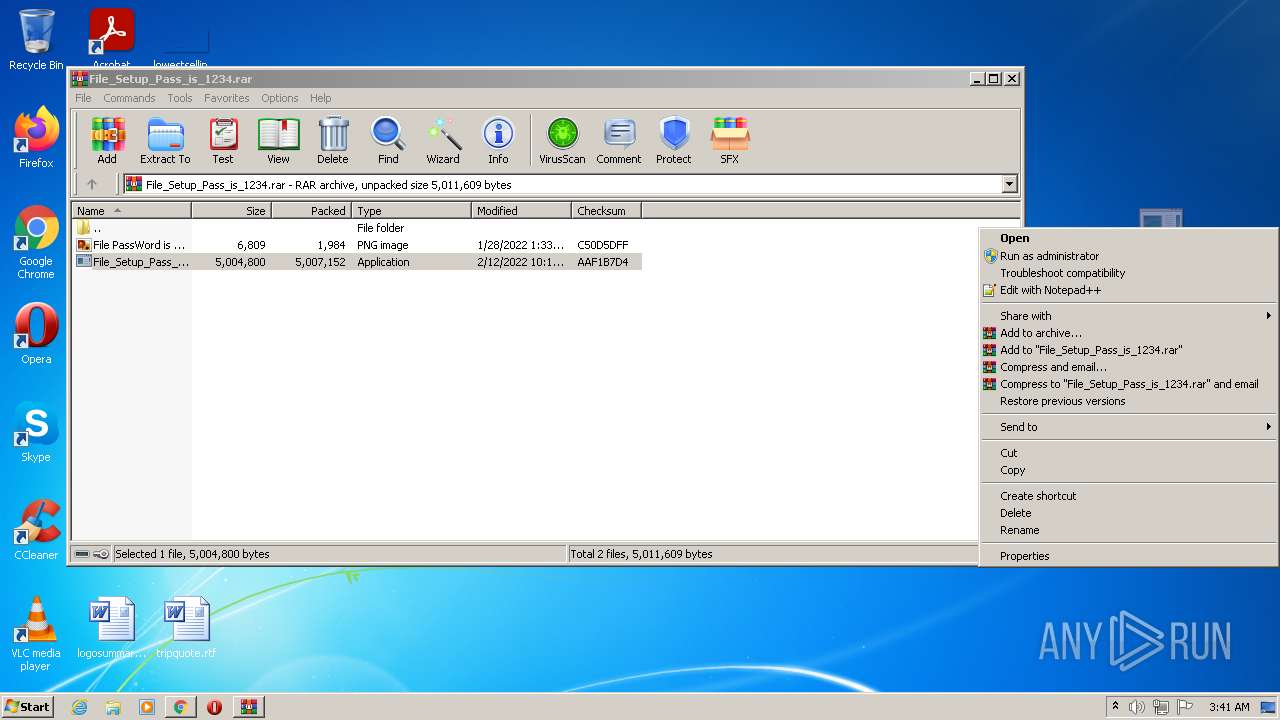Go up one folder level arrow
This screenshot has height=720, width=1280.
[x=92, y=184]
